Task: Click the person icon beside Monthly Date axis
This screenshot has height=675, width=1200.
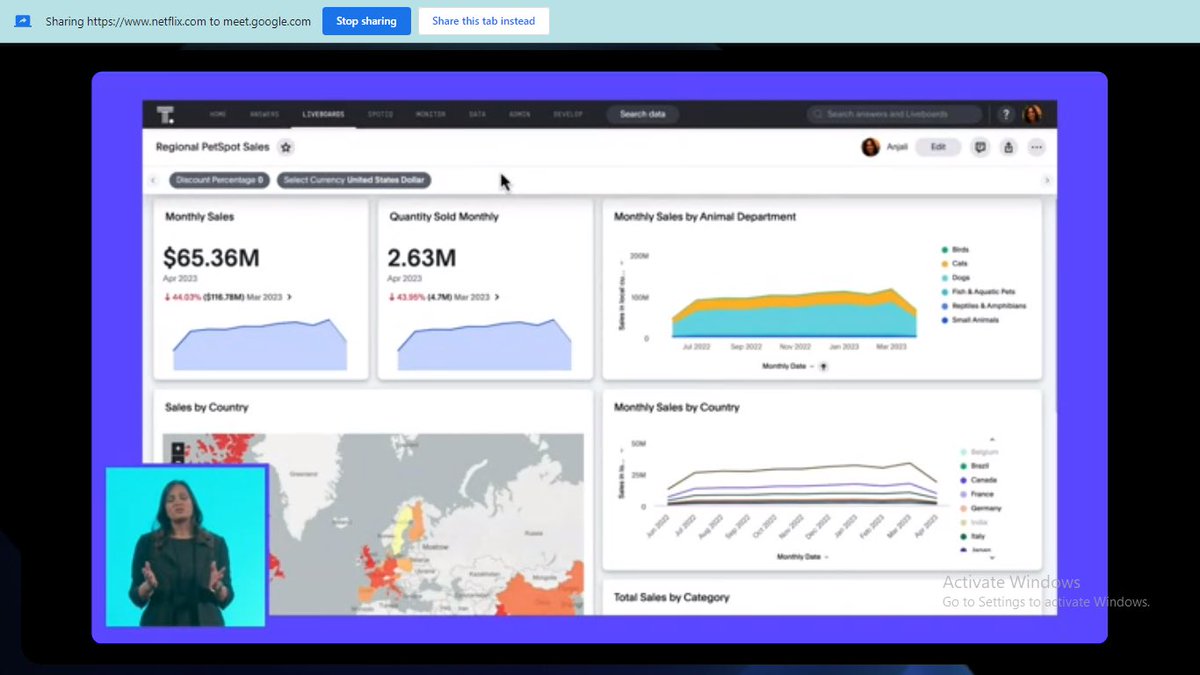Action: coord(823,366)
